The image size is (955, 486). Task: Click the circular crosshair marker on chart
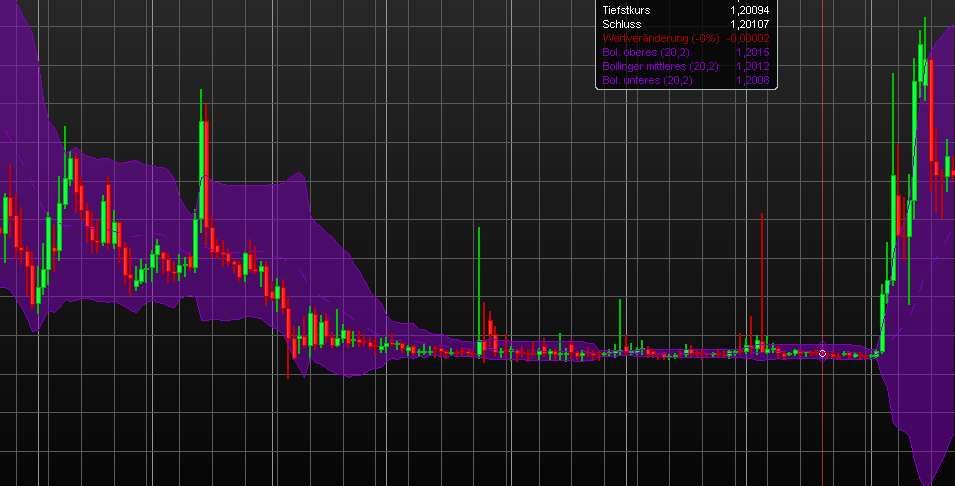(822, 353)
